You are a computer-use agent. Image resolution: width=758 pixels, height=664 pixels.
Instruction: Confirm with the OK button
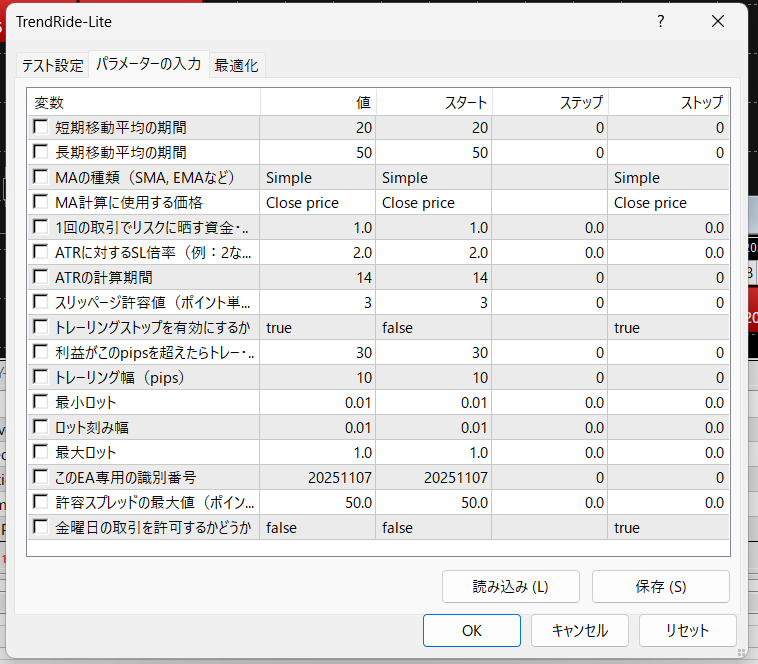pos(472,630)
